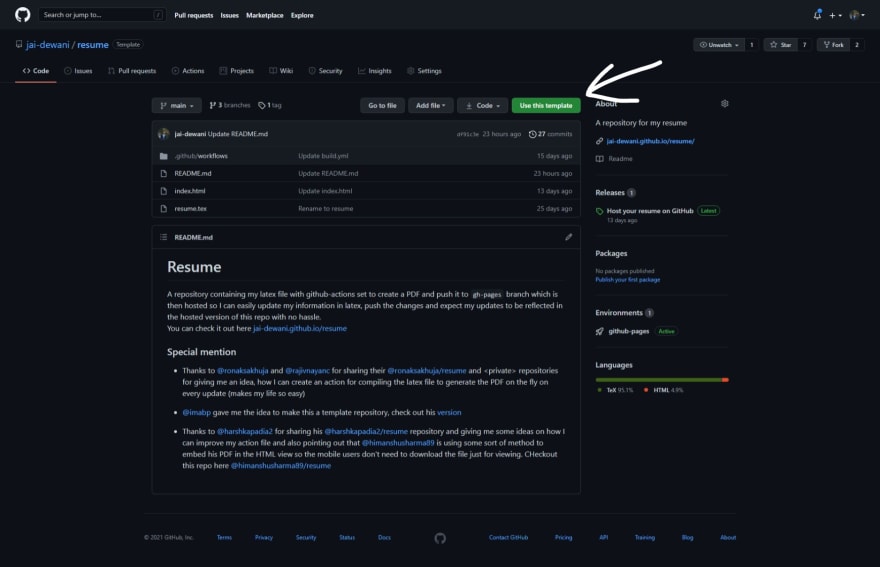Image resolution: width=880 pixels, height=567 pixels.
Task: Open README table of contents icon
Action: click(x=163, y=237)
